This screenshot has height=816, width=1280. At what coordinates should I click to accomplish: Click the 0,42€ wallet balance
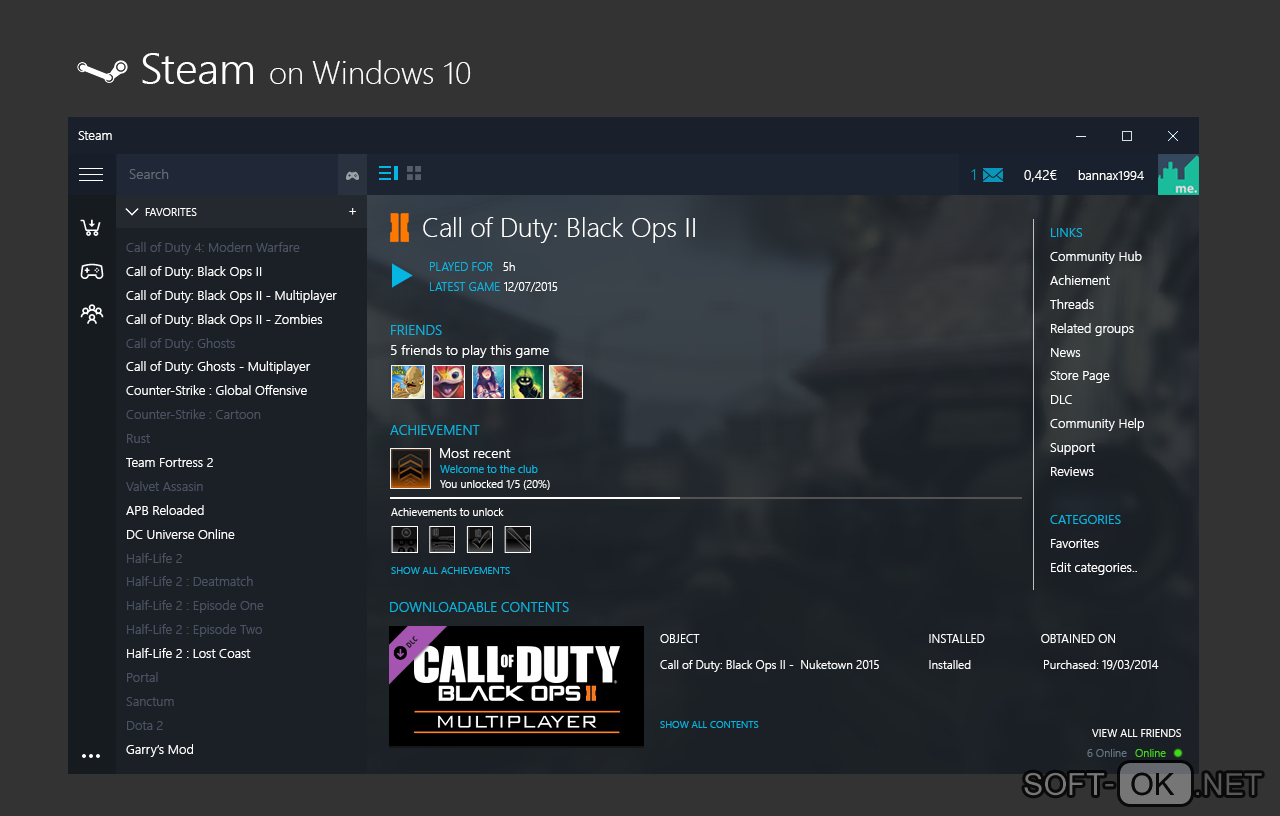[1040, 175]
